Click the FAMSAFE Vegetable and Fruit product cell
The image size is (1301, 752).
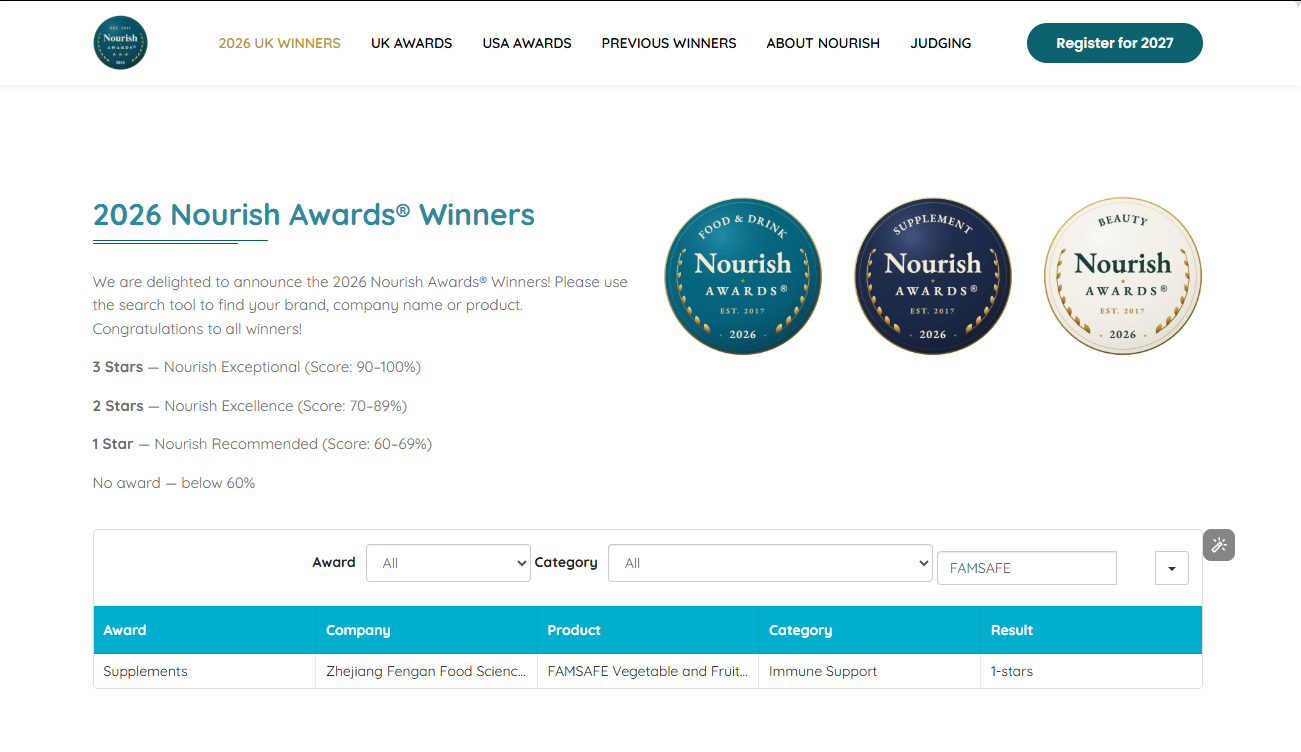click(648, 671)
